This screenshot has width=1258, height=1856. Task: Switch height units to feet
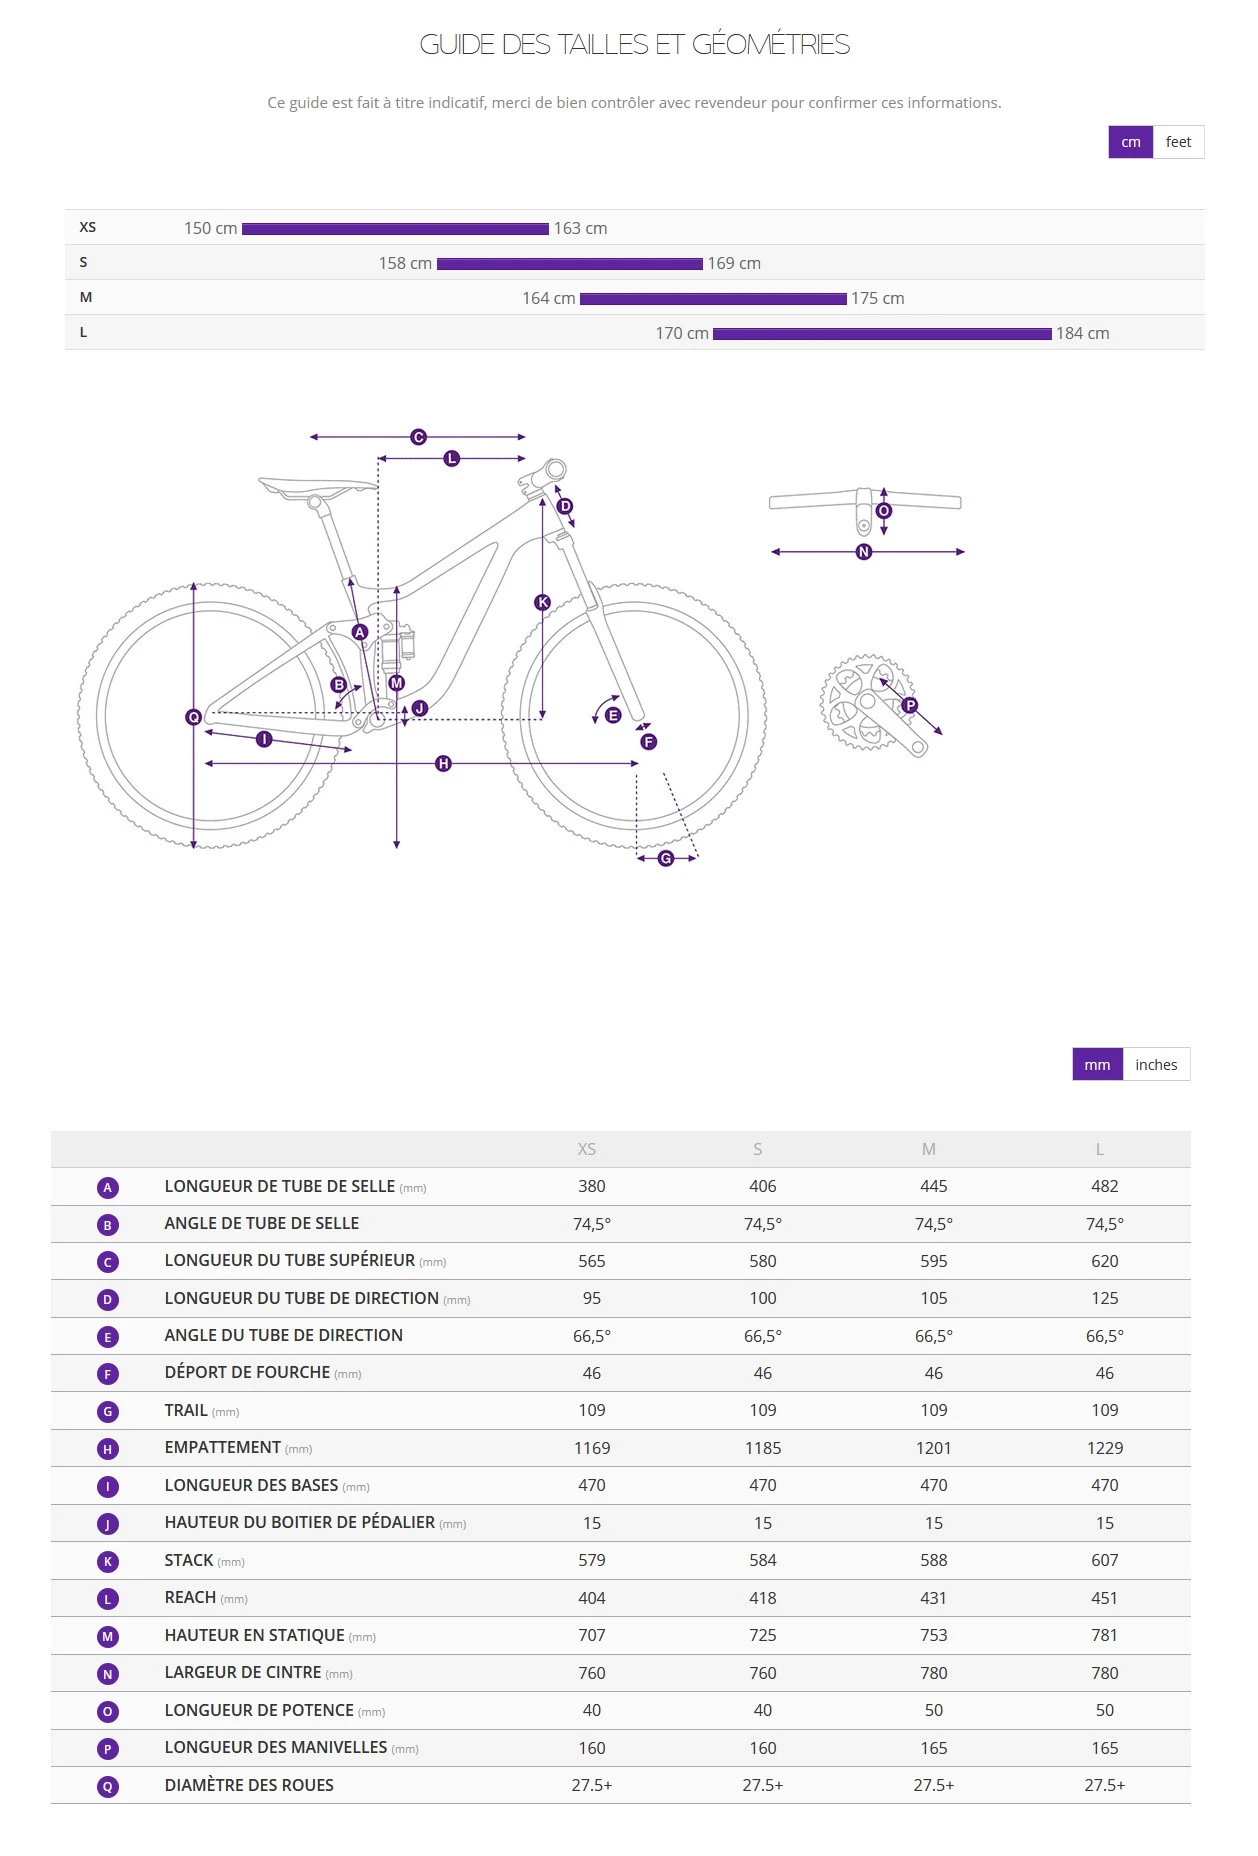pyautogui.click(x=1178, y=142)
